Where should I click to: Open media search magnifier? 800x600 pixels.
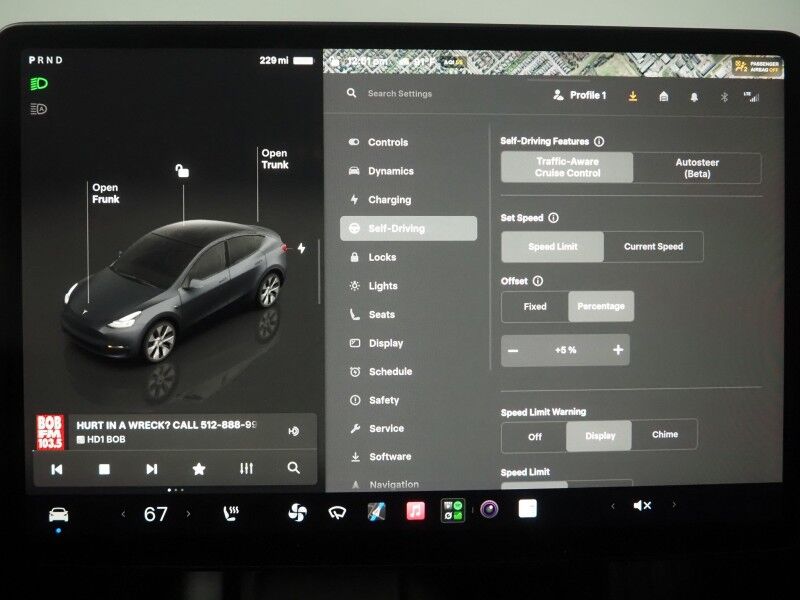coord(293,467)
